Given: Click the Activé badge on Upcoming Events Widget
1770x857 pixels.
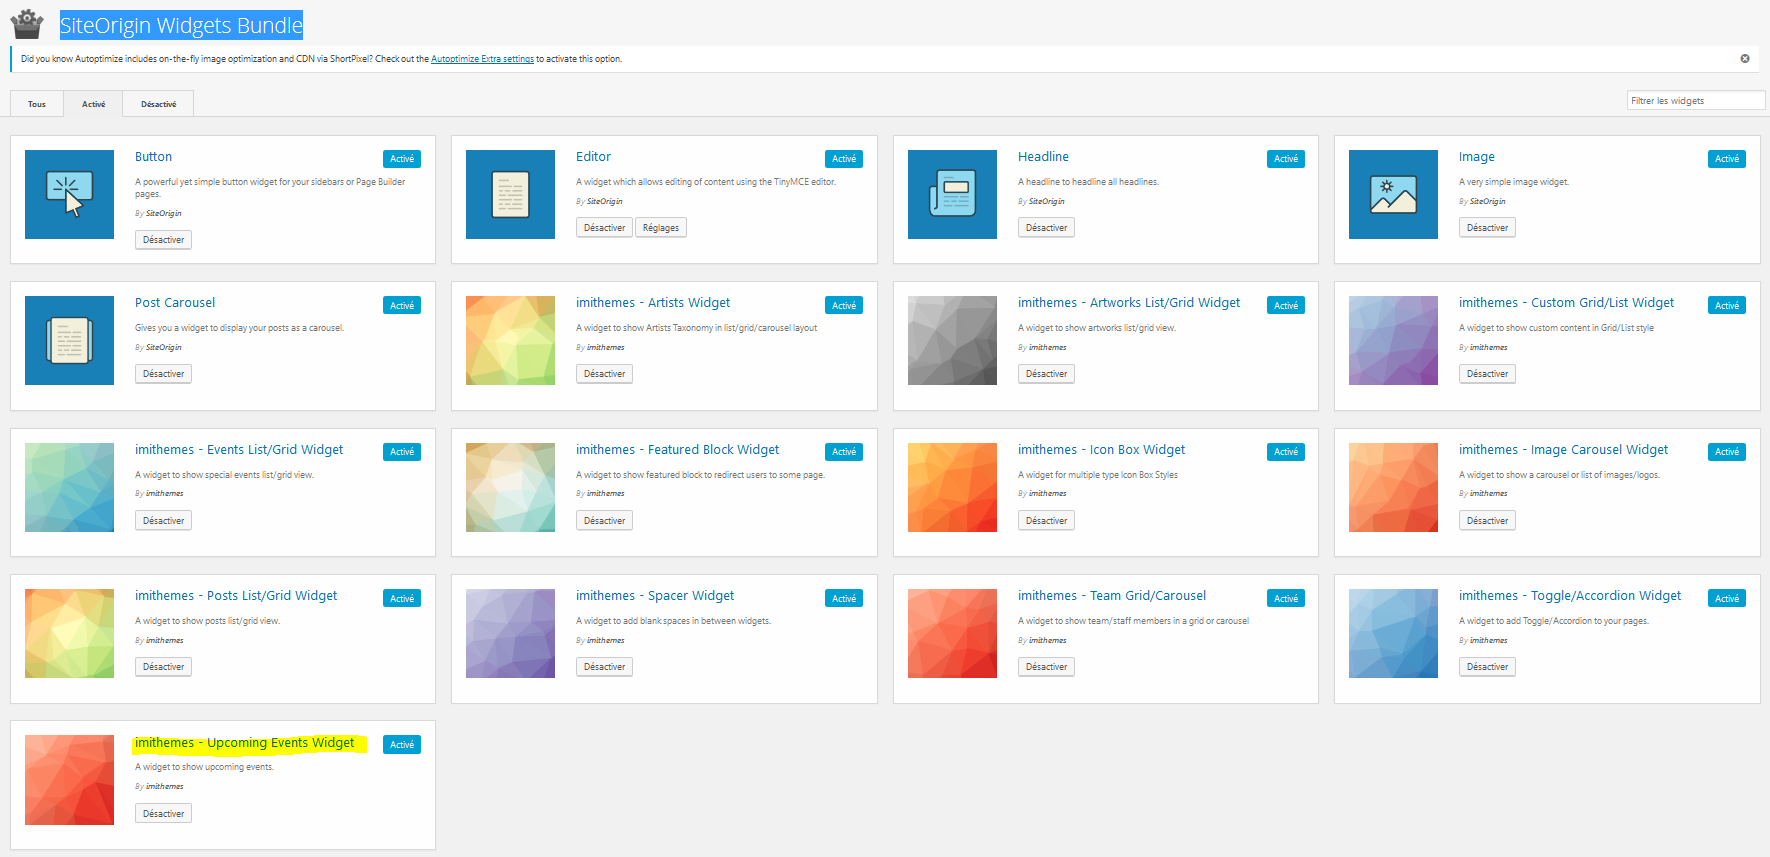Looking at the screenshot, I should click(402, 745).
